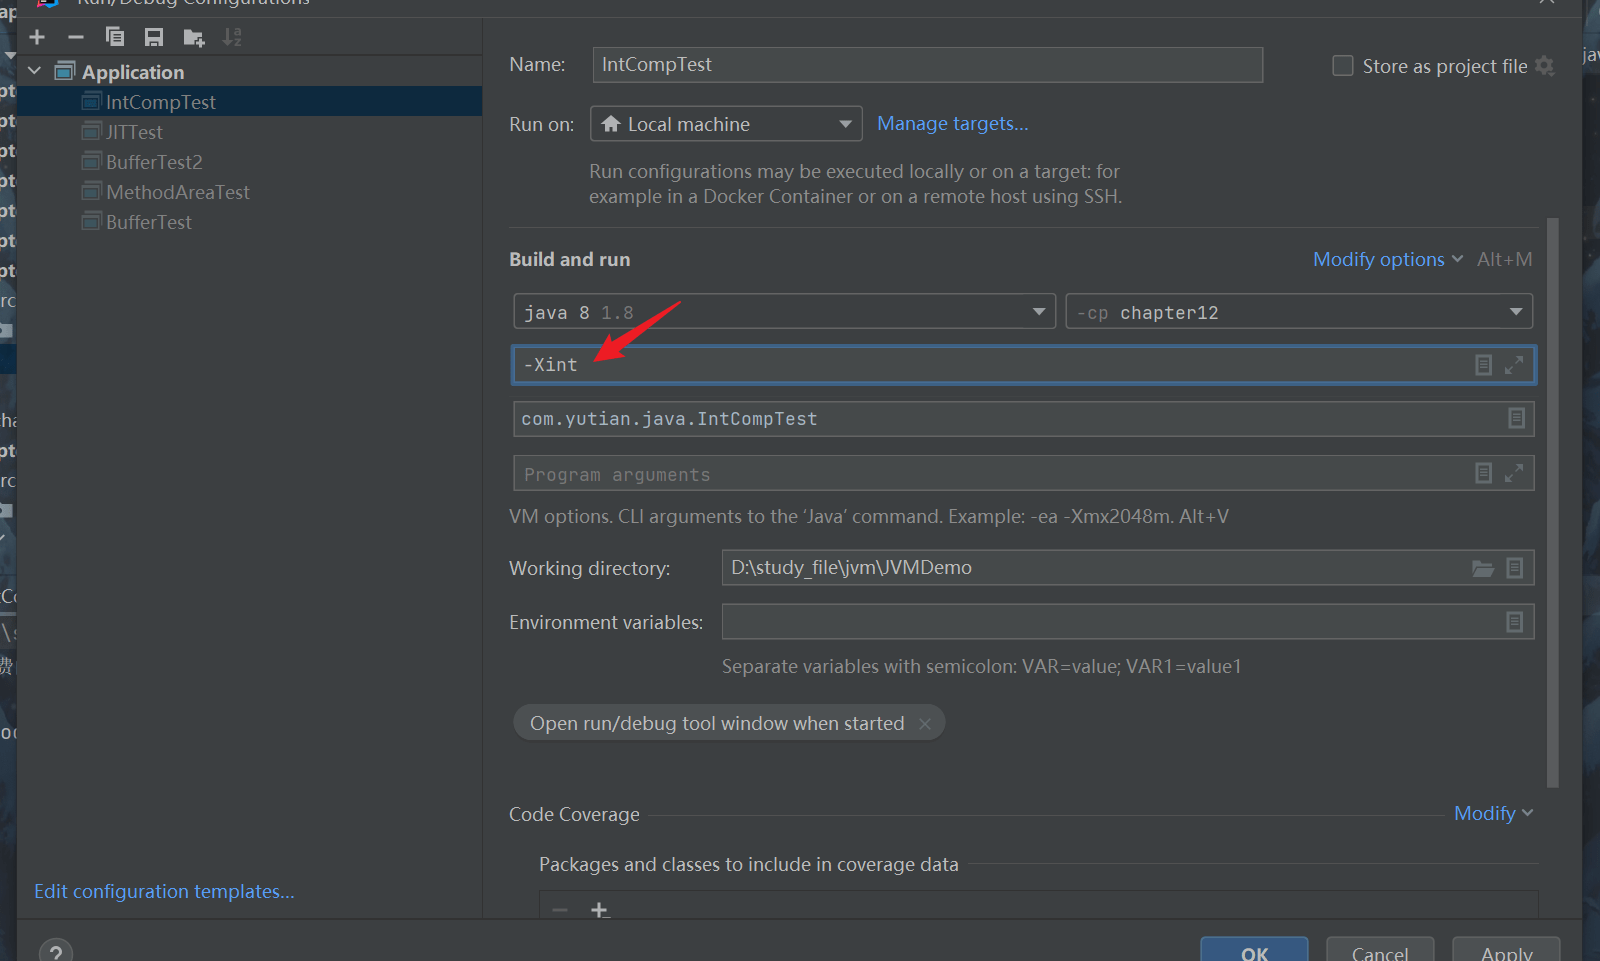Open the -cp chapter12 classpath dropdown

click(1298, 312)
